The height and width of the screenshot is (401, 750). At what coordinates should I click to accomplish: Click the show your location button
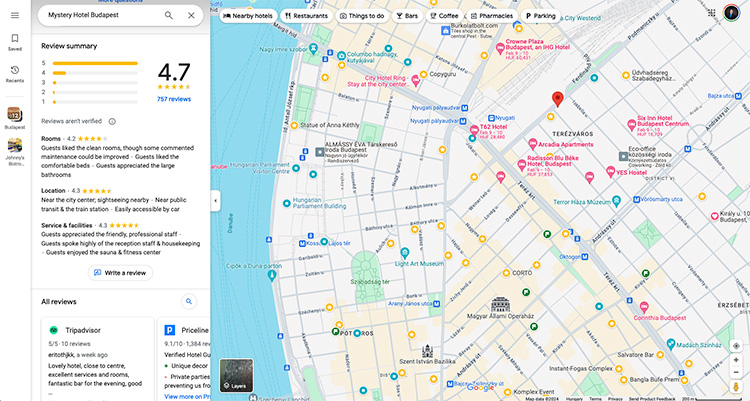tap(736, 346)
